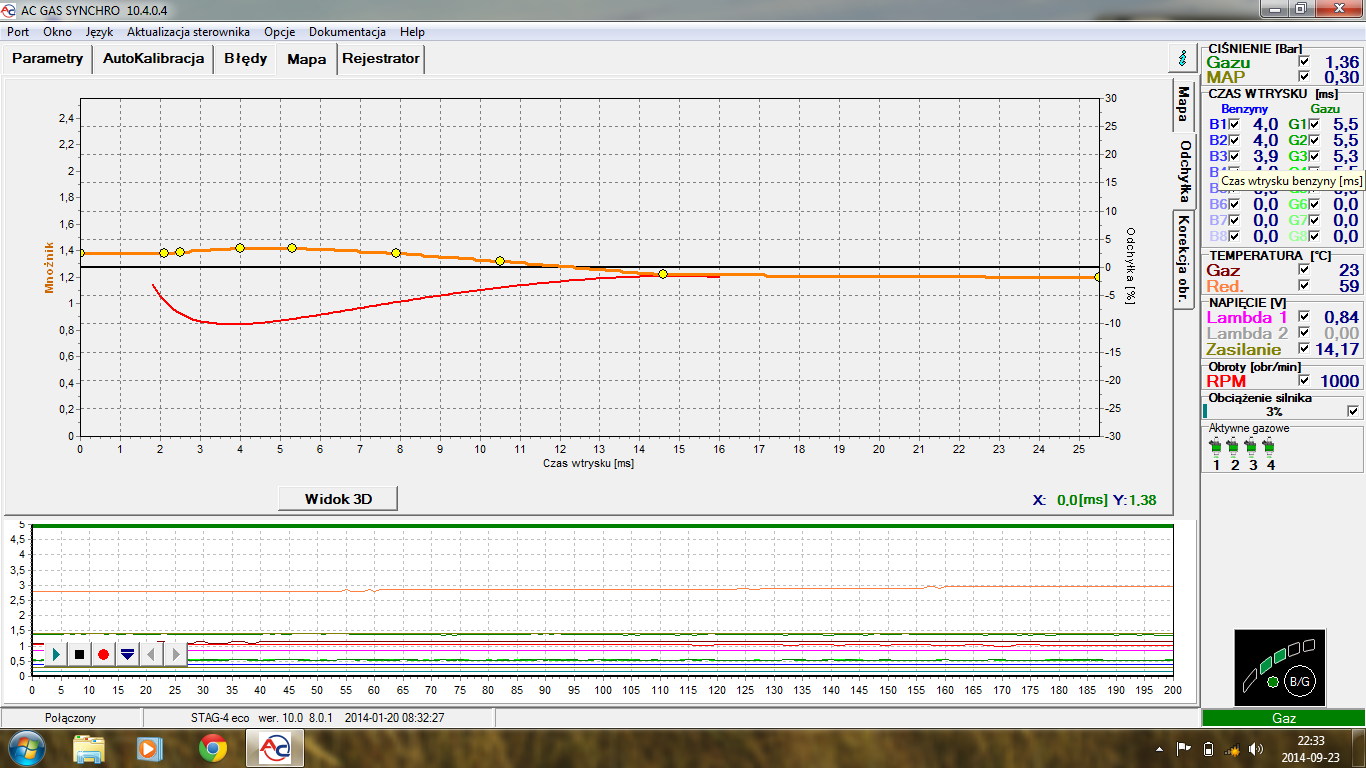The width and height of the screenshot is (1366, 768).
Task: Click active gas injector icon 3
Action: pyautogui.click(x=1252, y=447)
